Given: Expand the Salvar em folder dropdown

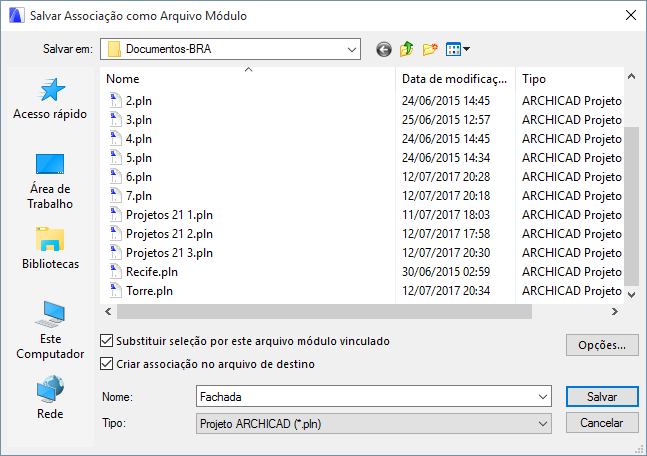Looking at the screenshot, I should (x=352, y=50).
